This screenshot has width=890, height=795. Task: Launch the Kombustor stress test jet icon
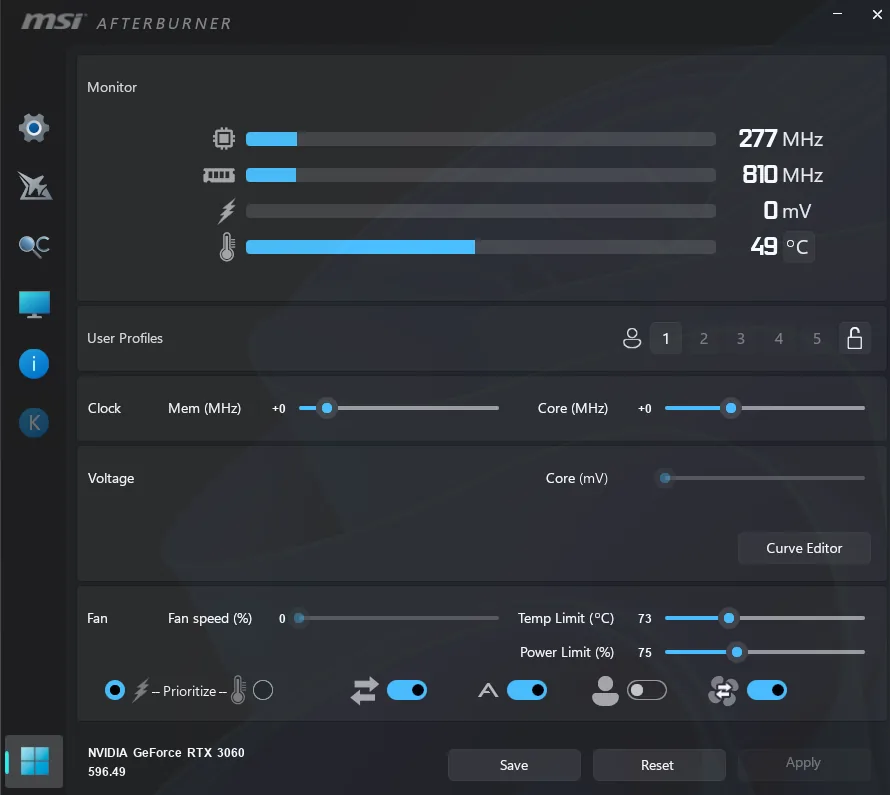pyautogui.click(x=35, y=186)
